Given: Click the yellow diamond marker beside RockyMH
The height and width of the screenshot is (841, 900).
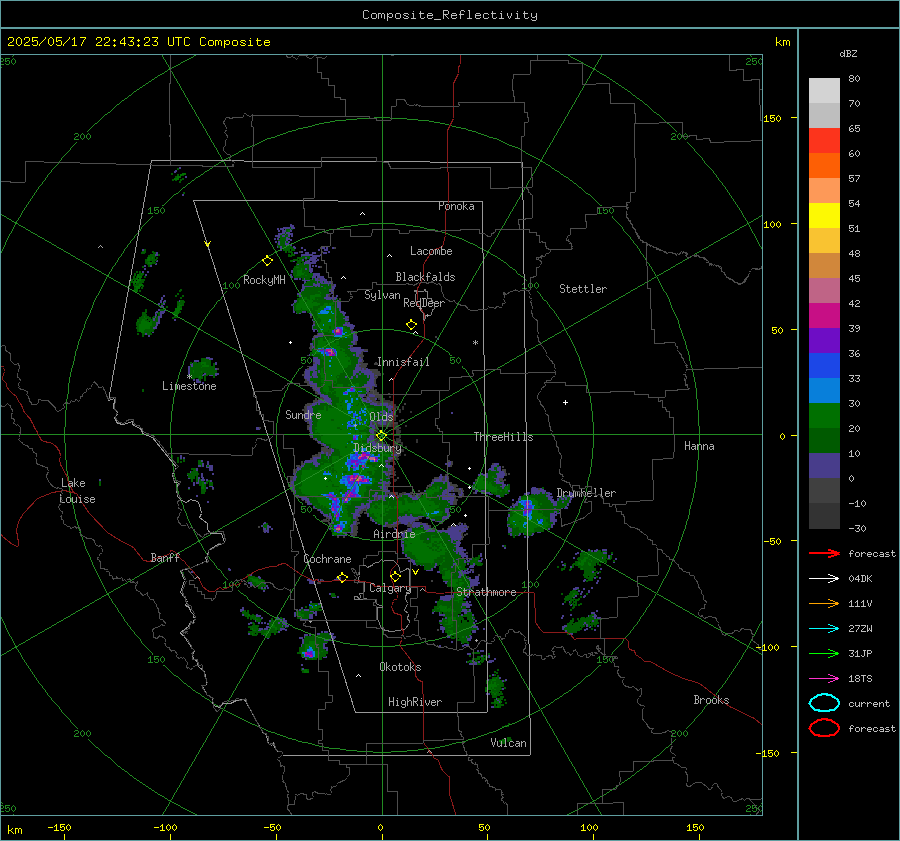Looking at the screenshot, I should coord(267,261).
